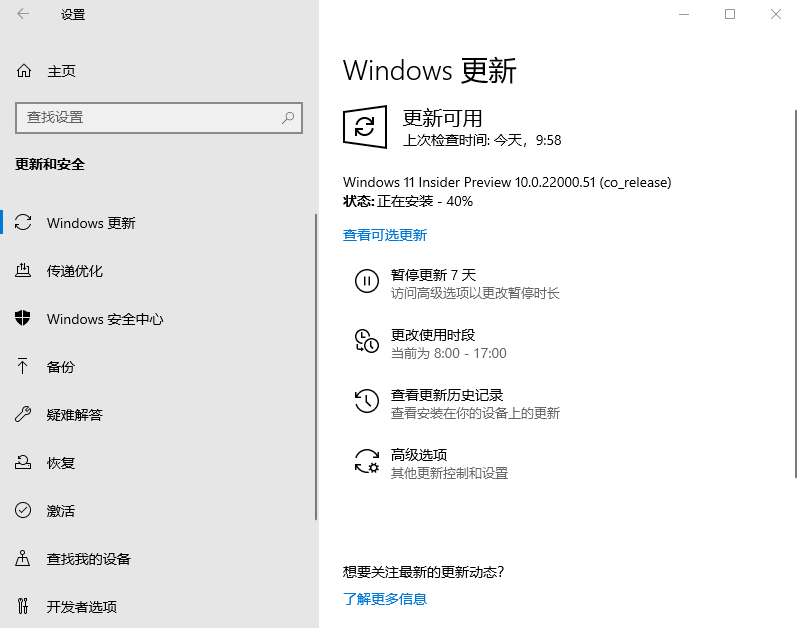Focus the 查找设置 search box

(x=159, y=118)
